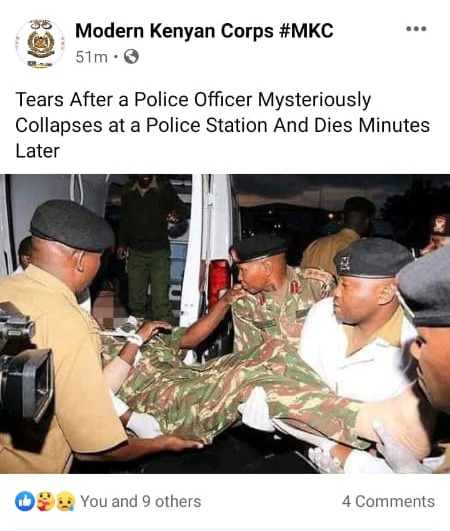The height and width of the screenshot is (531, 450).
Task: Click the blue Like reaction icon
Action: coord(25,502)
